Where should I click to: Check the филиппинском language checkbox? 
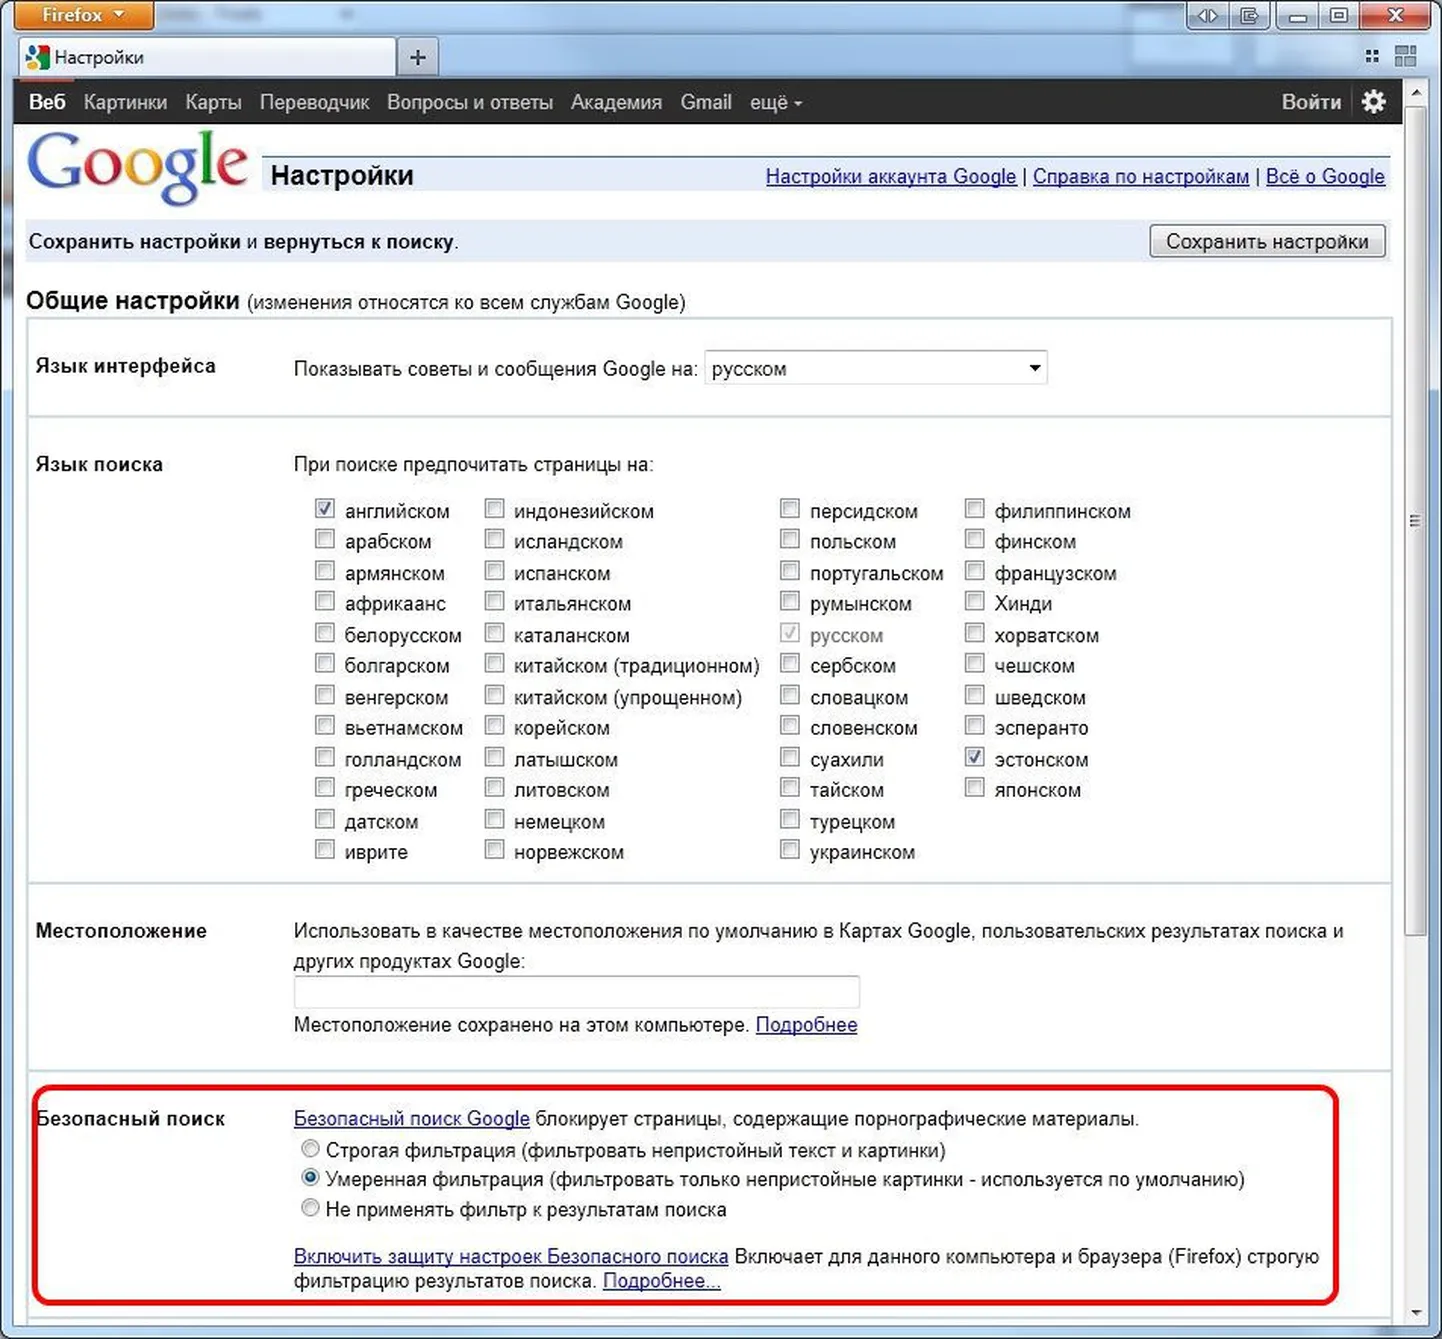pos(975,509)
